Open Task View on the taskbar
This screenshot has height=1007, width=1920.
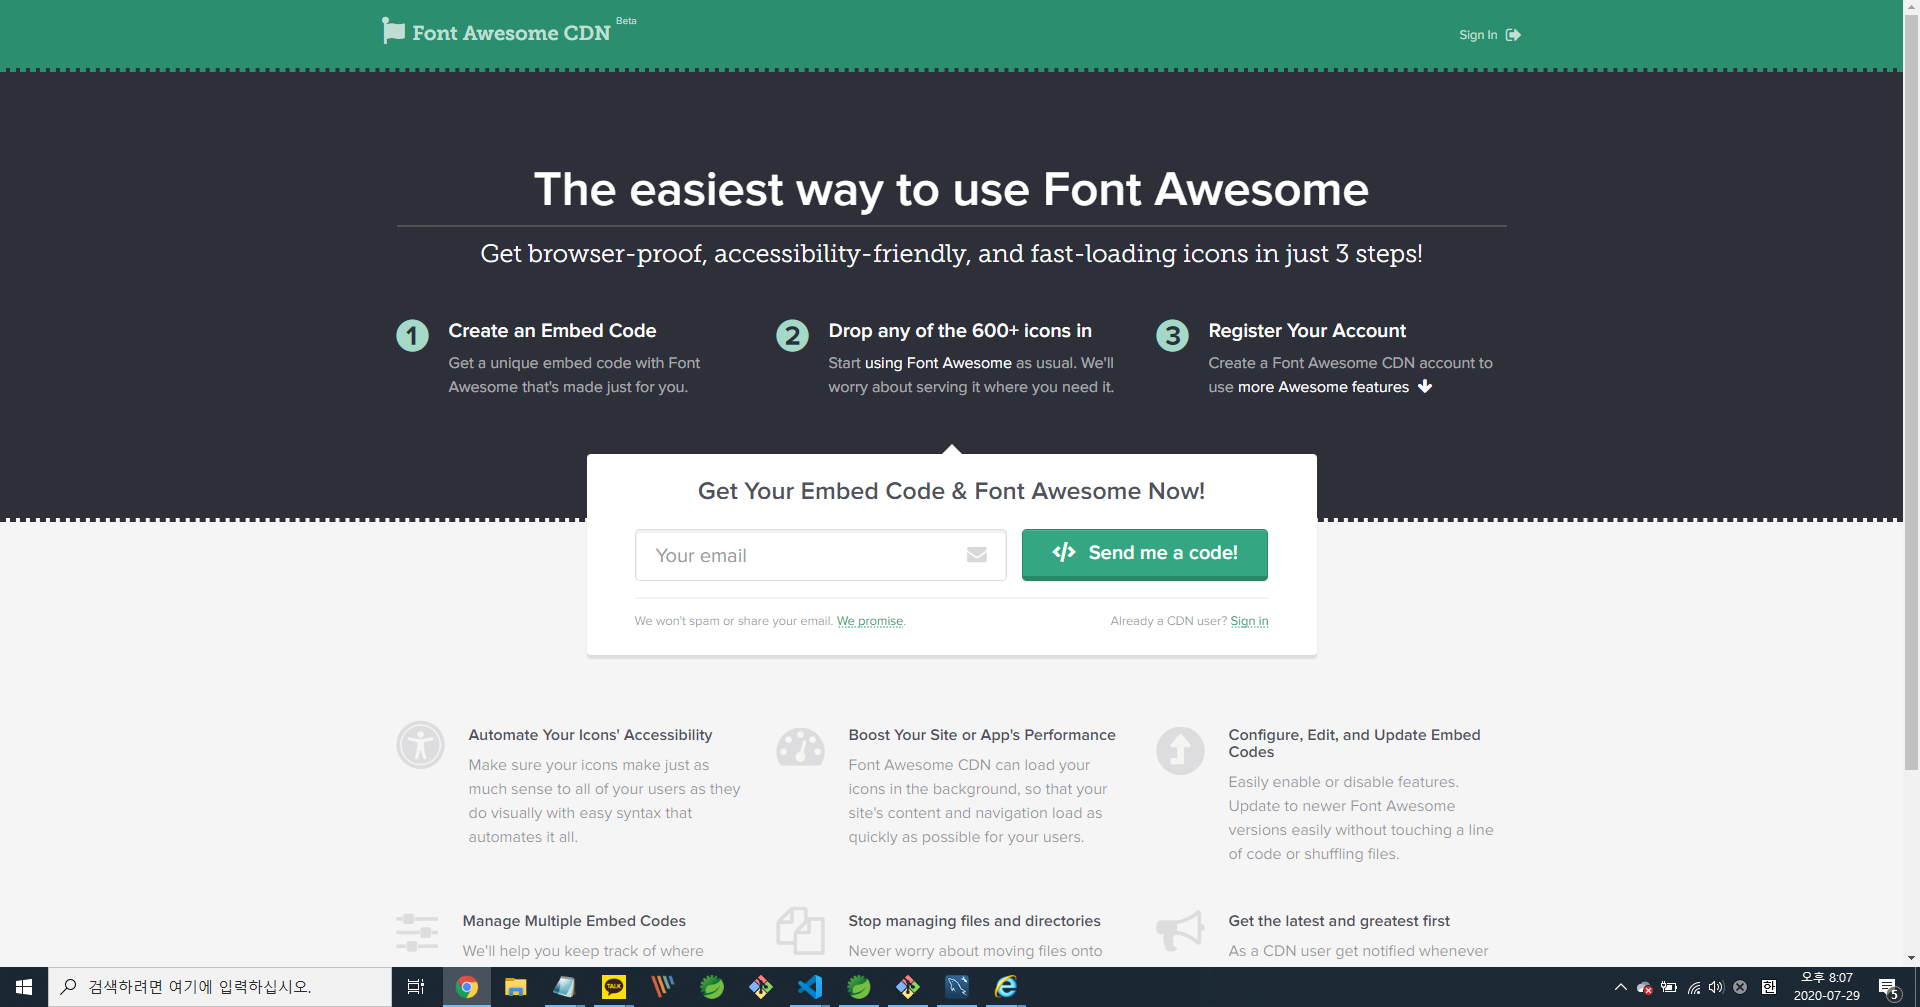click(x=416, y=987)
